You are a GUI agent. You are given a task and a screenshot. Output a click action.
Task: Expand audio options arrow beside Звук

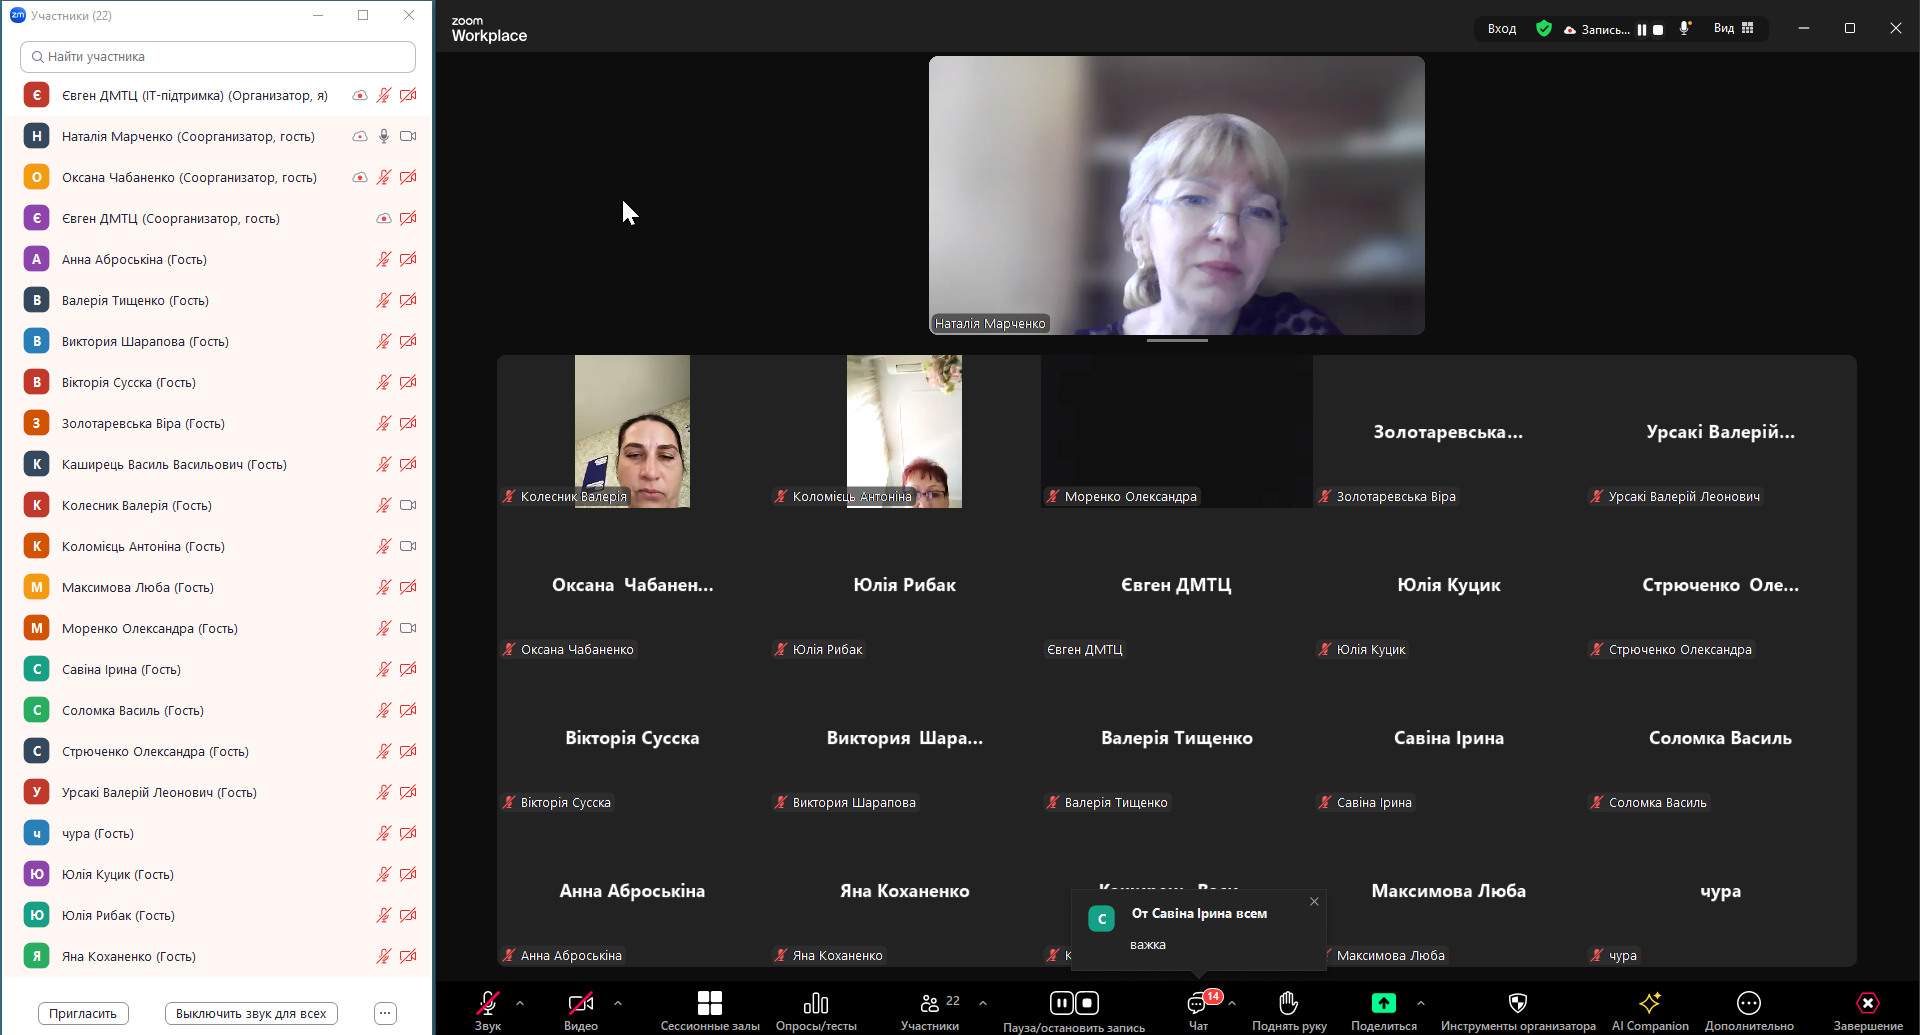tap(520, 1002)
